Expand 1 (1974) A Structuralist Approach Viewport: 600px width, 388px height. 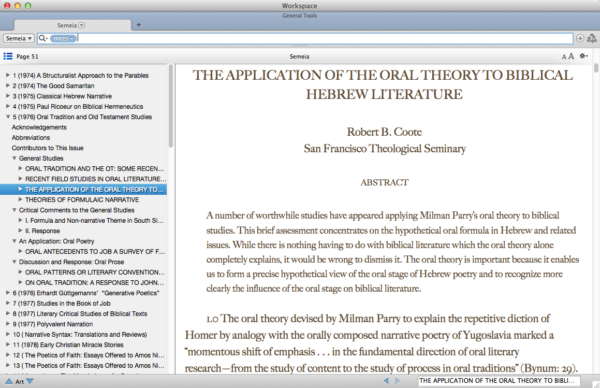pyautogui.click(x=8, y=75)
